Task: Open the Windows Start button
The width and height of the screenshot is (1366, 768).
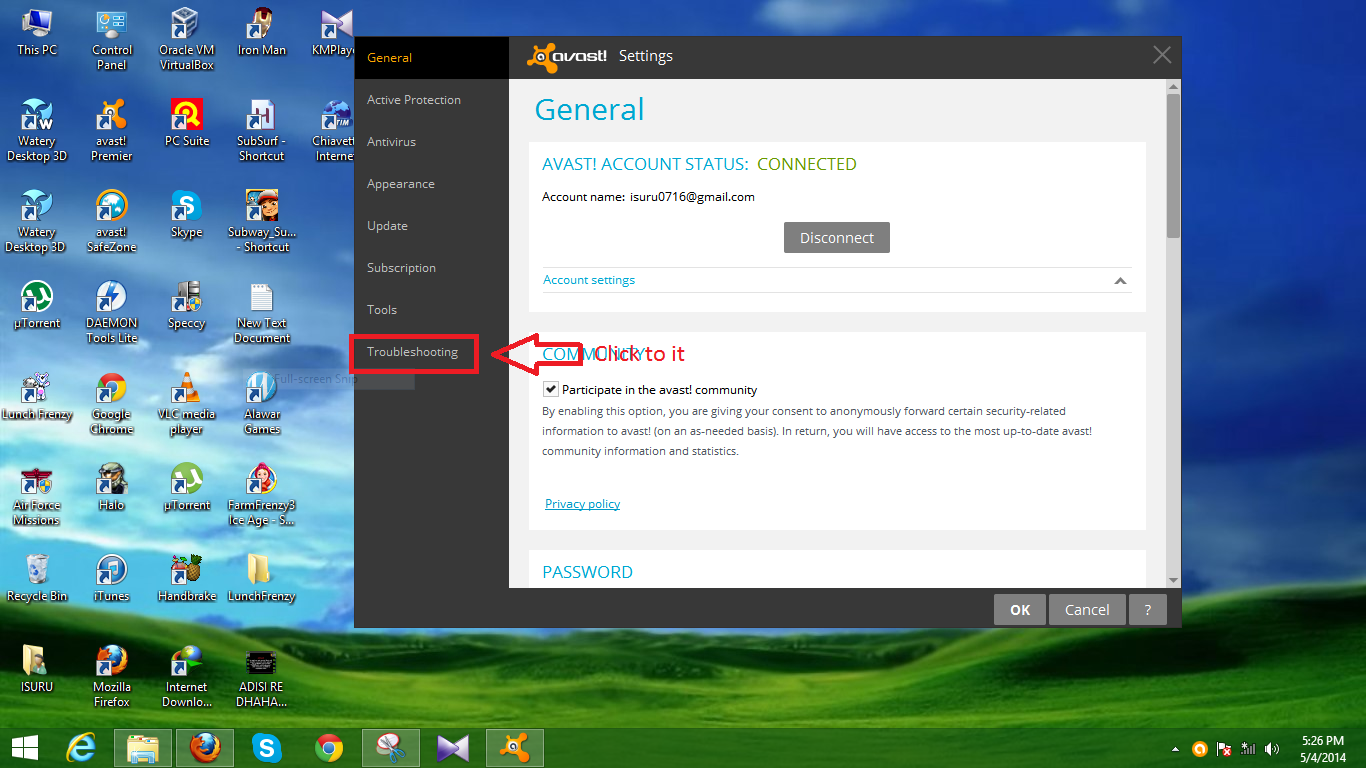Action: [x=25, y=747]
